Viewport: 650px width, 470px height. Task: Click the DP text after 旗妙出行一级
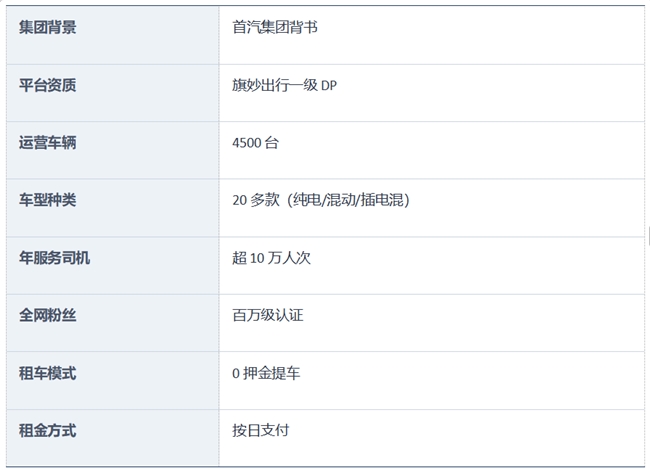[329, 86]
